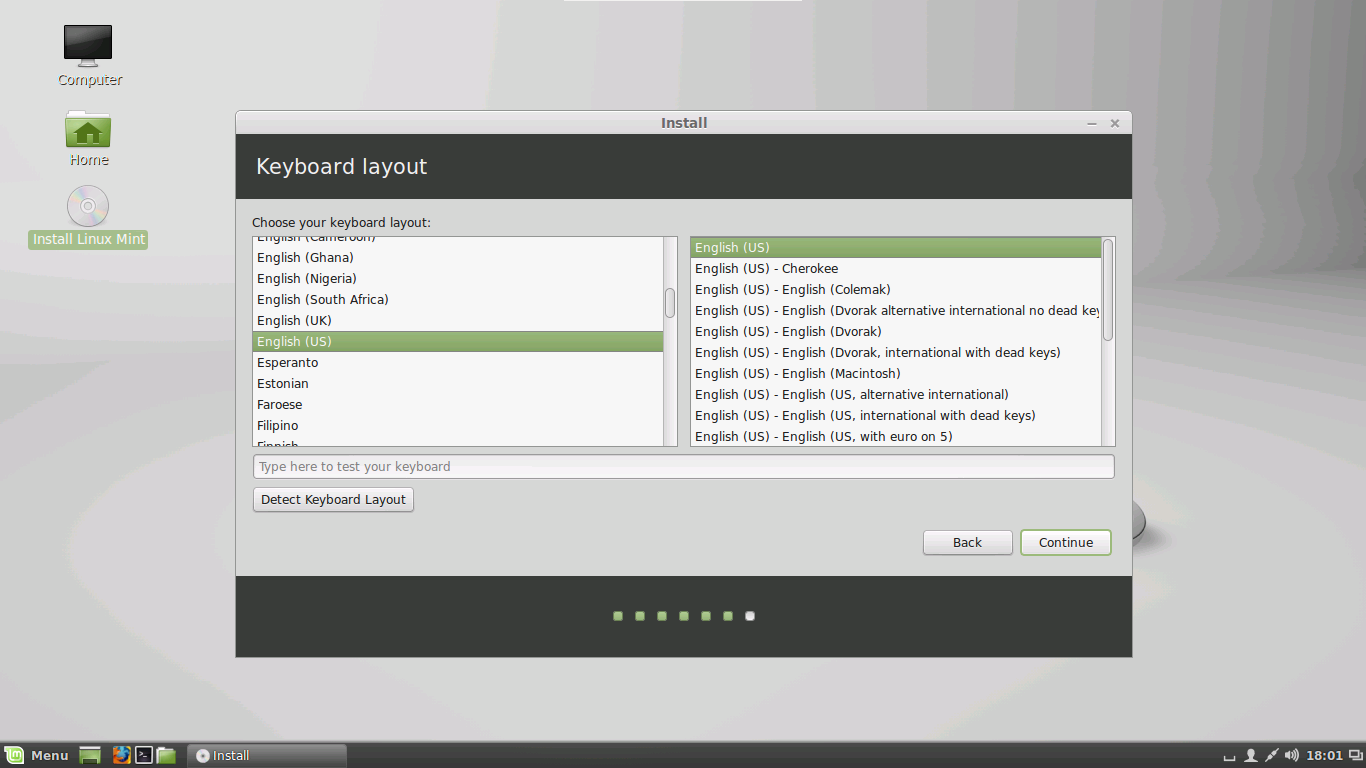The width and height of the screenshot is (1366, 768).
Task: Open the file manager folder icon in the panel
Action: (x=166, y=755)
